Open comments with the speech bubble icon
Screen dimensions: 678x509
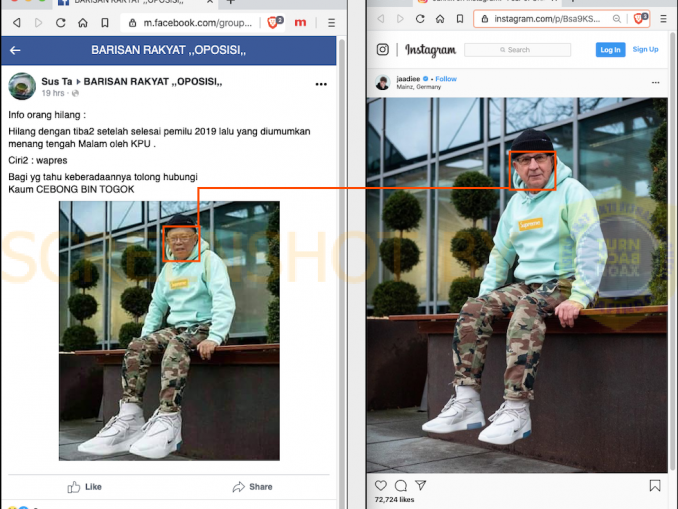click(401, 485)
